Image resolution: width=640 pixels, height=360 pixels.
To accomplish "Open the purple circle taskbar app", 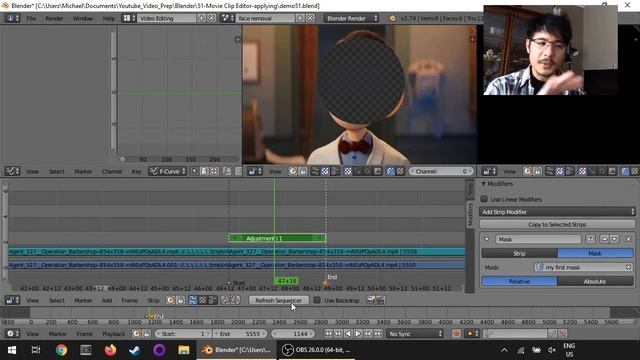I will 159,350.
